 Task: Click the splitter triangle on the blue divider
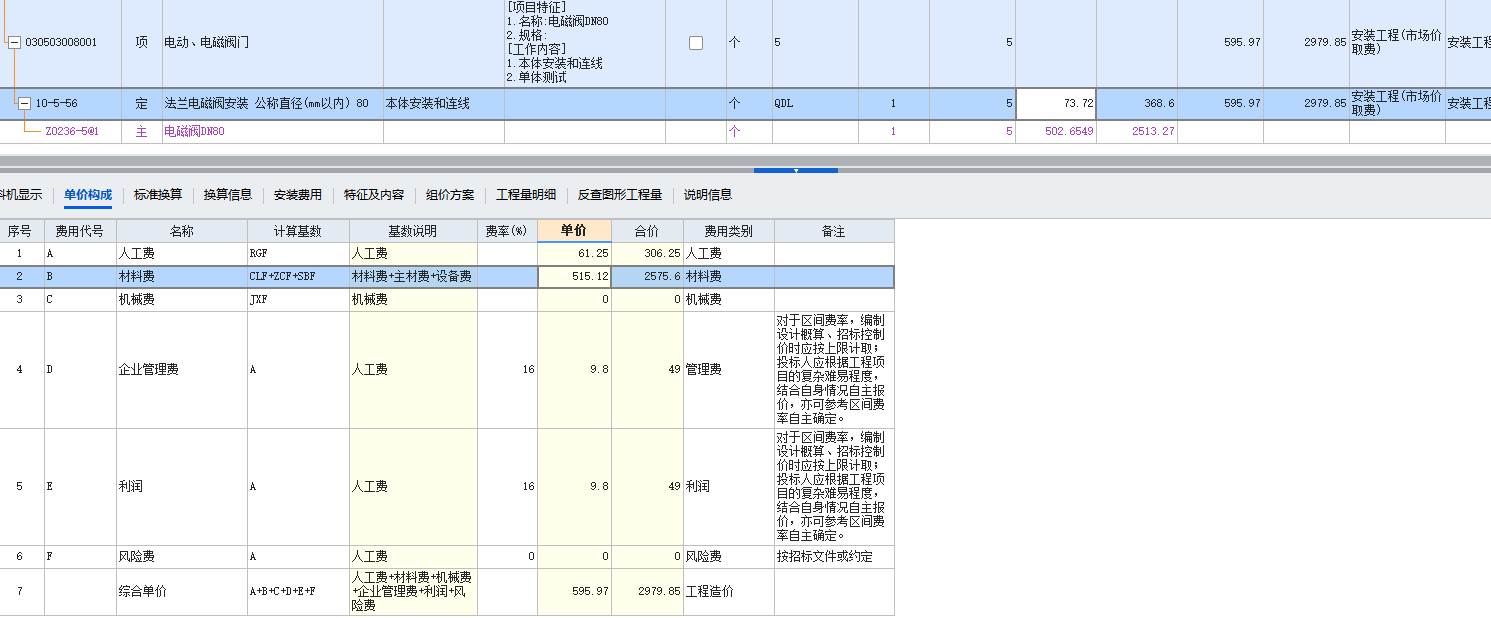click(x=796, y=172)
